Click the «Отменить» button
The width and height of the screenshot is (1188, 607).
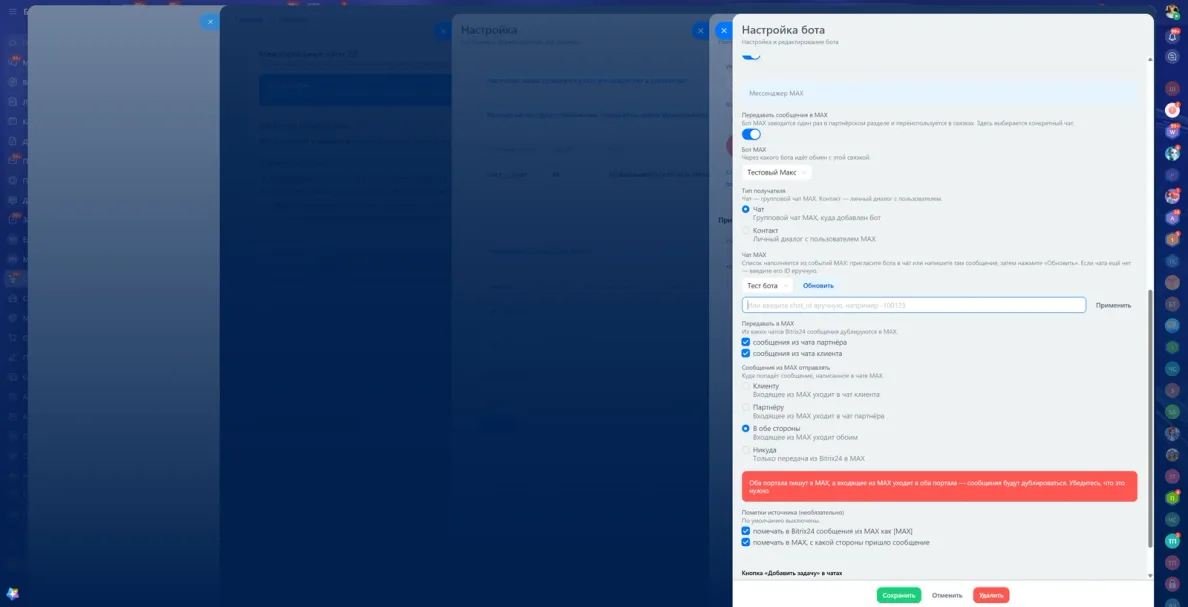coord(947,596)
